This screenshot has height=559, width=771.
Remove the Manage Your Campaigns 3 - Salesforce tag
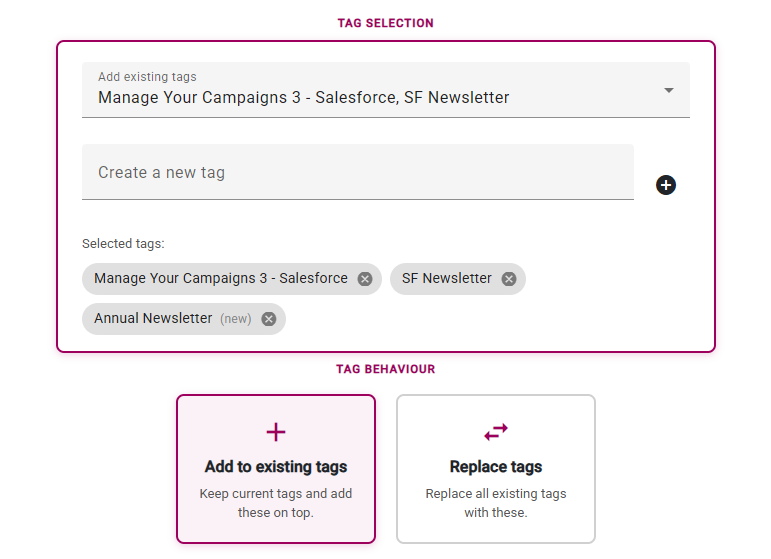coord(365,279)
